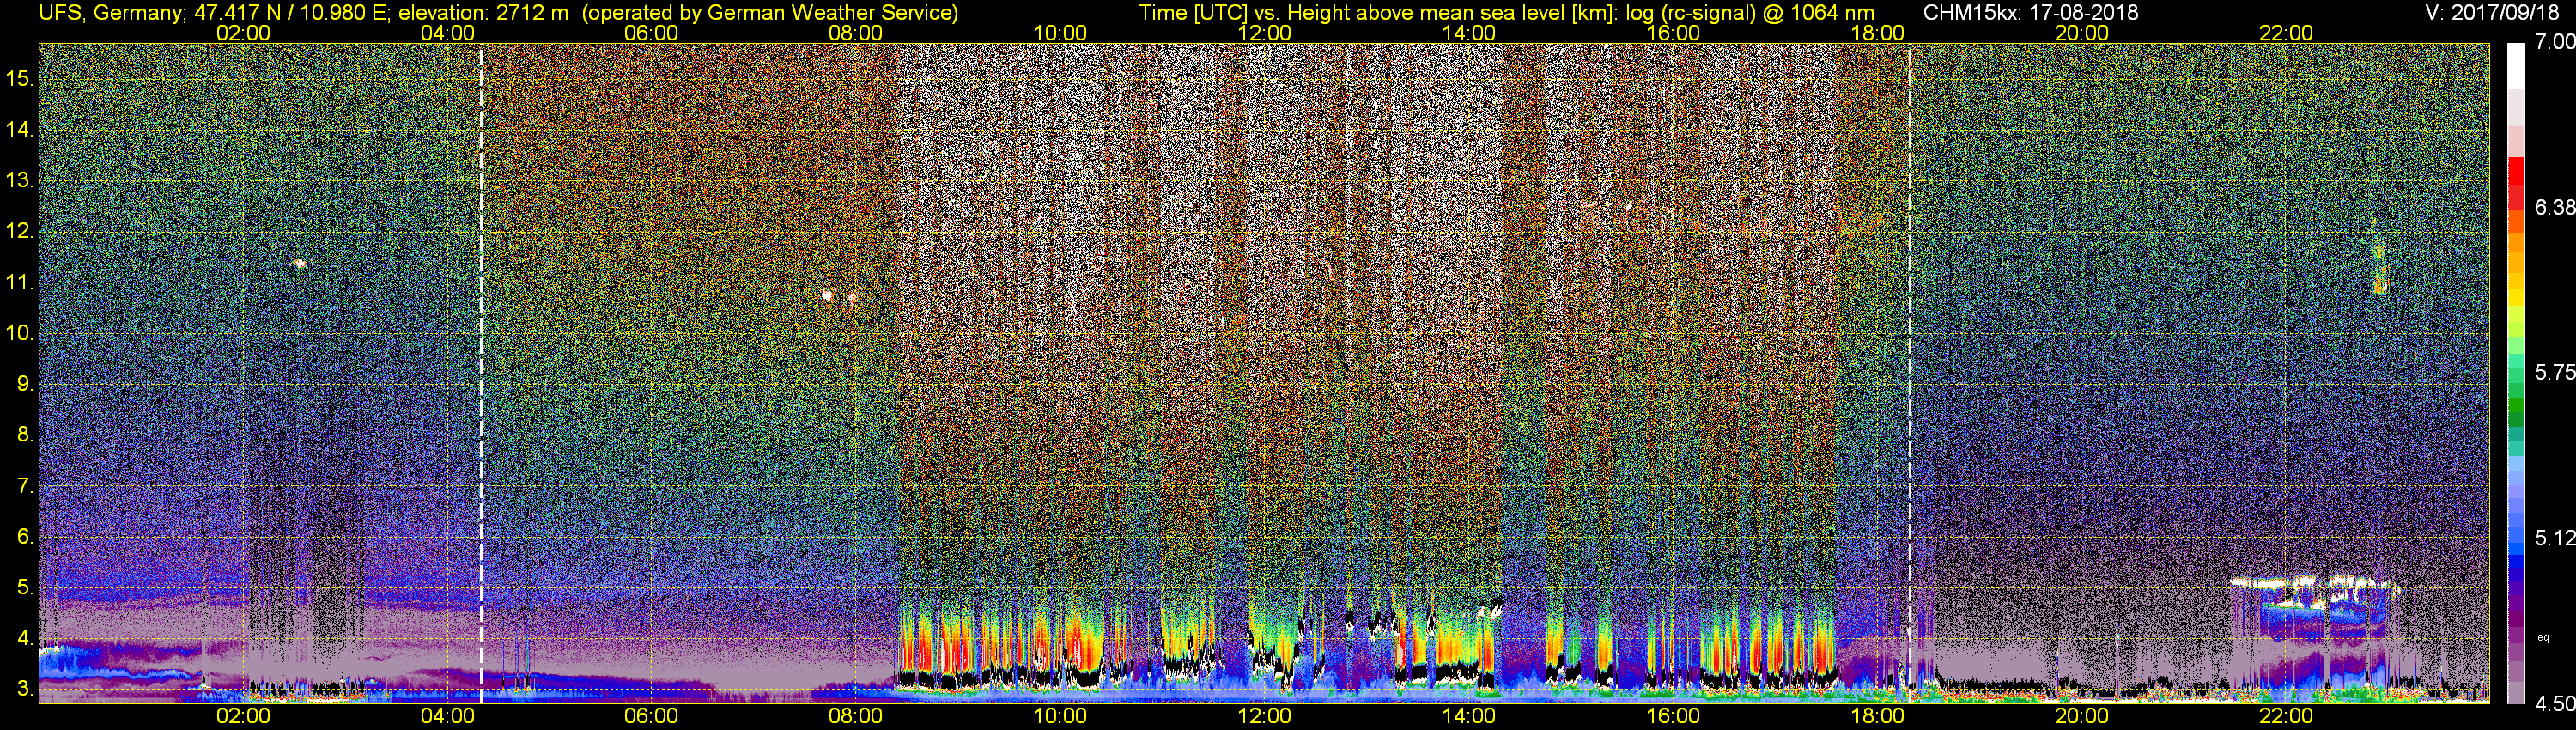Click the height axis label 9.
Image resolution: width=2576 pixels, height=730 pixels.
pos(24,384)
